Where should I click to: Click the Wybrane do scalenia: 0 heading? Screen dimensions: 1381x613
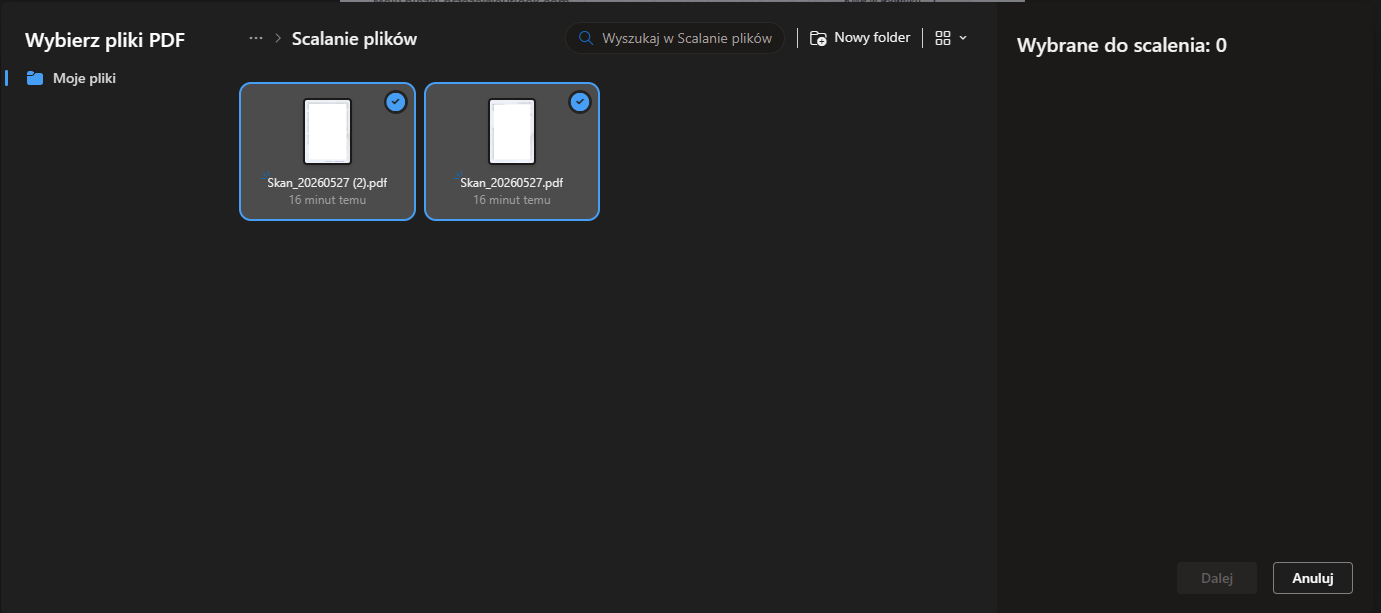coord(1122,45)
